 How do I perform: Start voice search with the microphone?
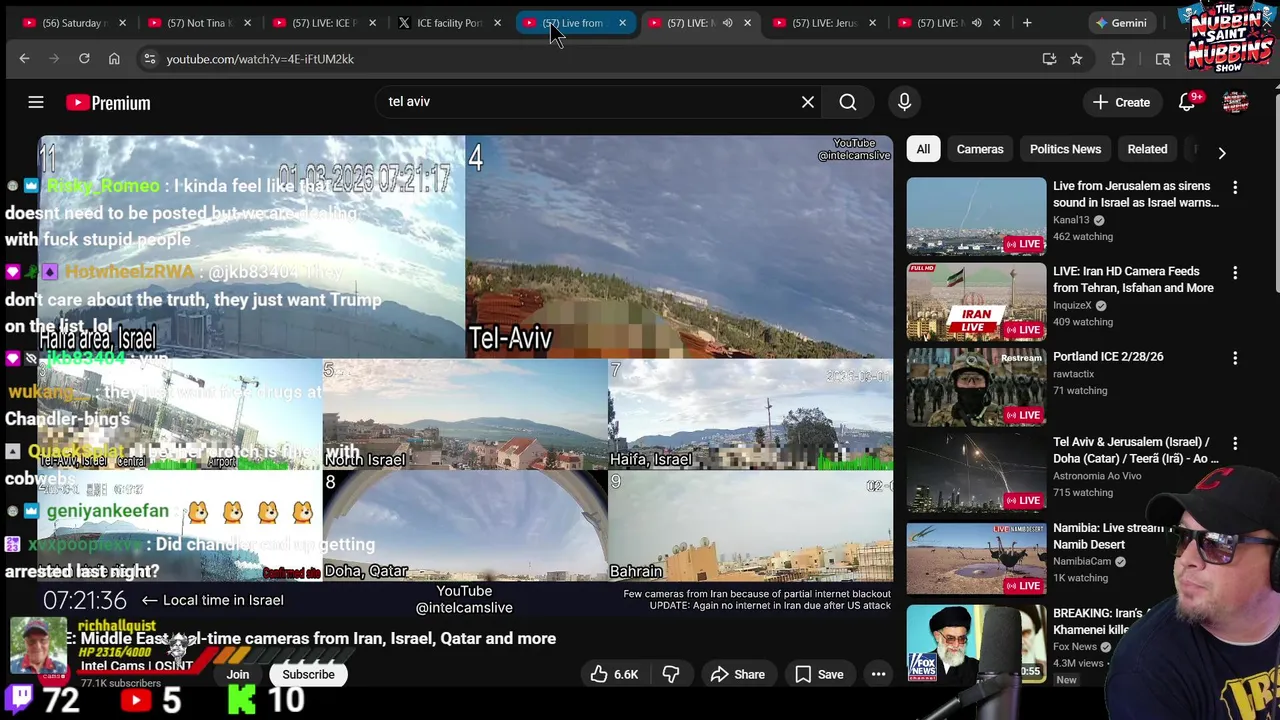pyautogui.click(x=904, y=102)
